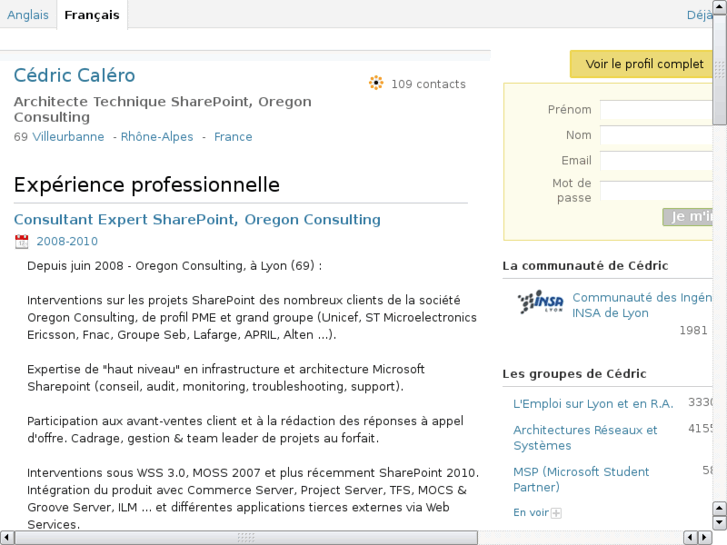This screenshot has height=545, width=727.
Task: Open Architectures Réseaux et Systèmes group link
Action: point(585,438)
